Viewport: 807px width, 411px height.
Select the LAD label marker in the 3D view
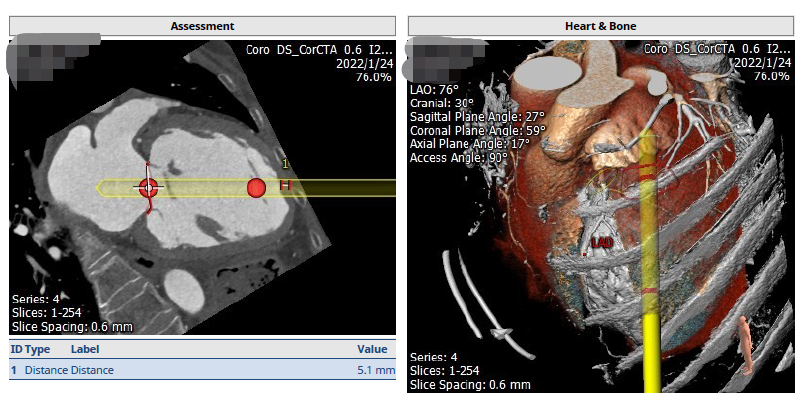point(602,243)
